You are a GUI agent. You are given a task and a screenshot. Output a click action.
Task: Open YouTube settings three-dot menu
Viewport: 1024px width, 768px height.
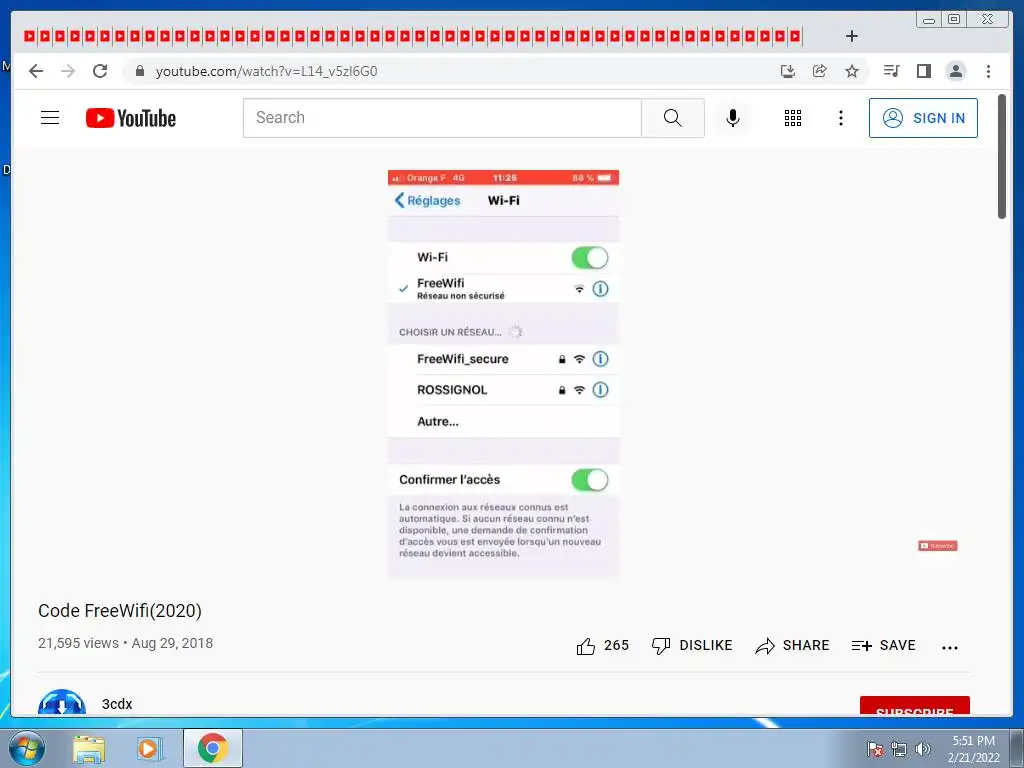840,118
